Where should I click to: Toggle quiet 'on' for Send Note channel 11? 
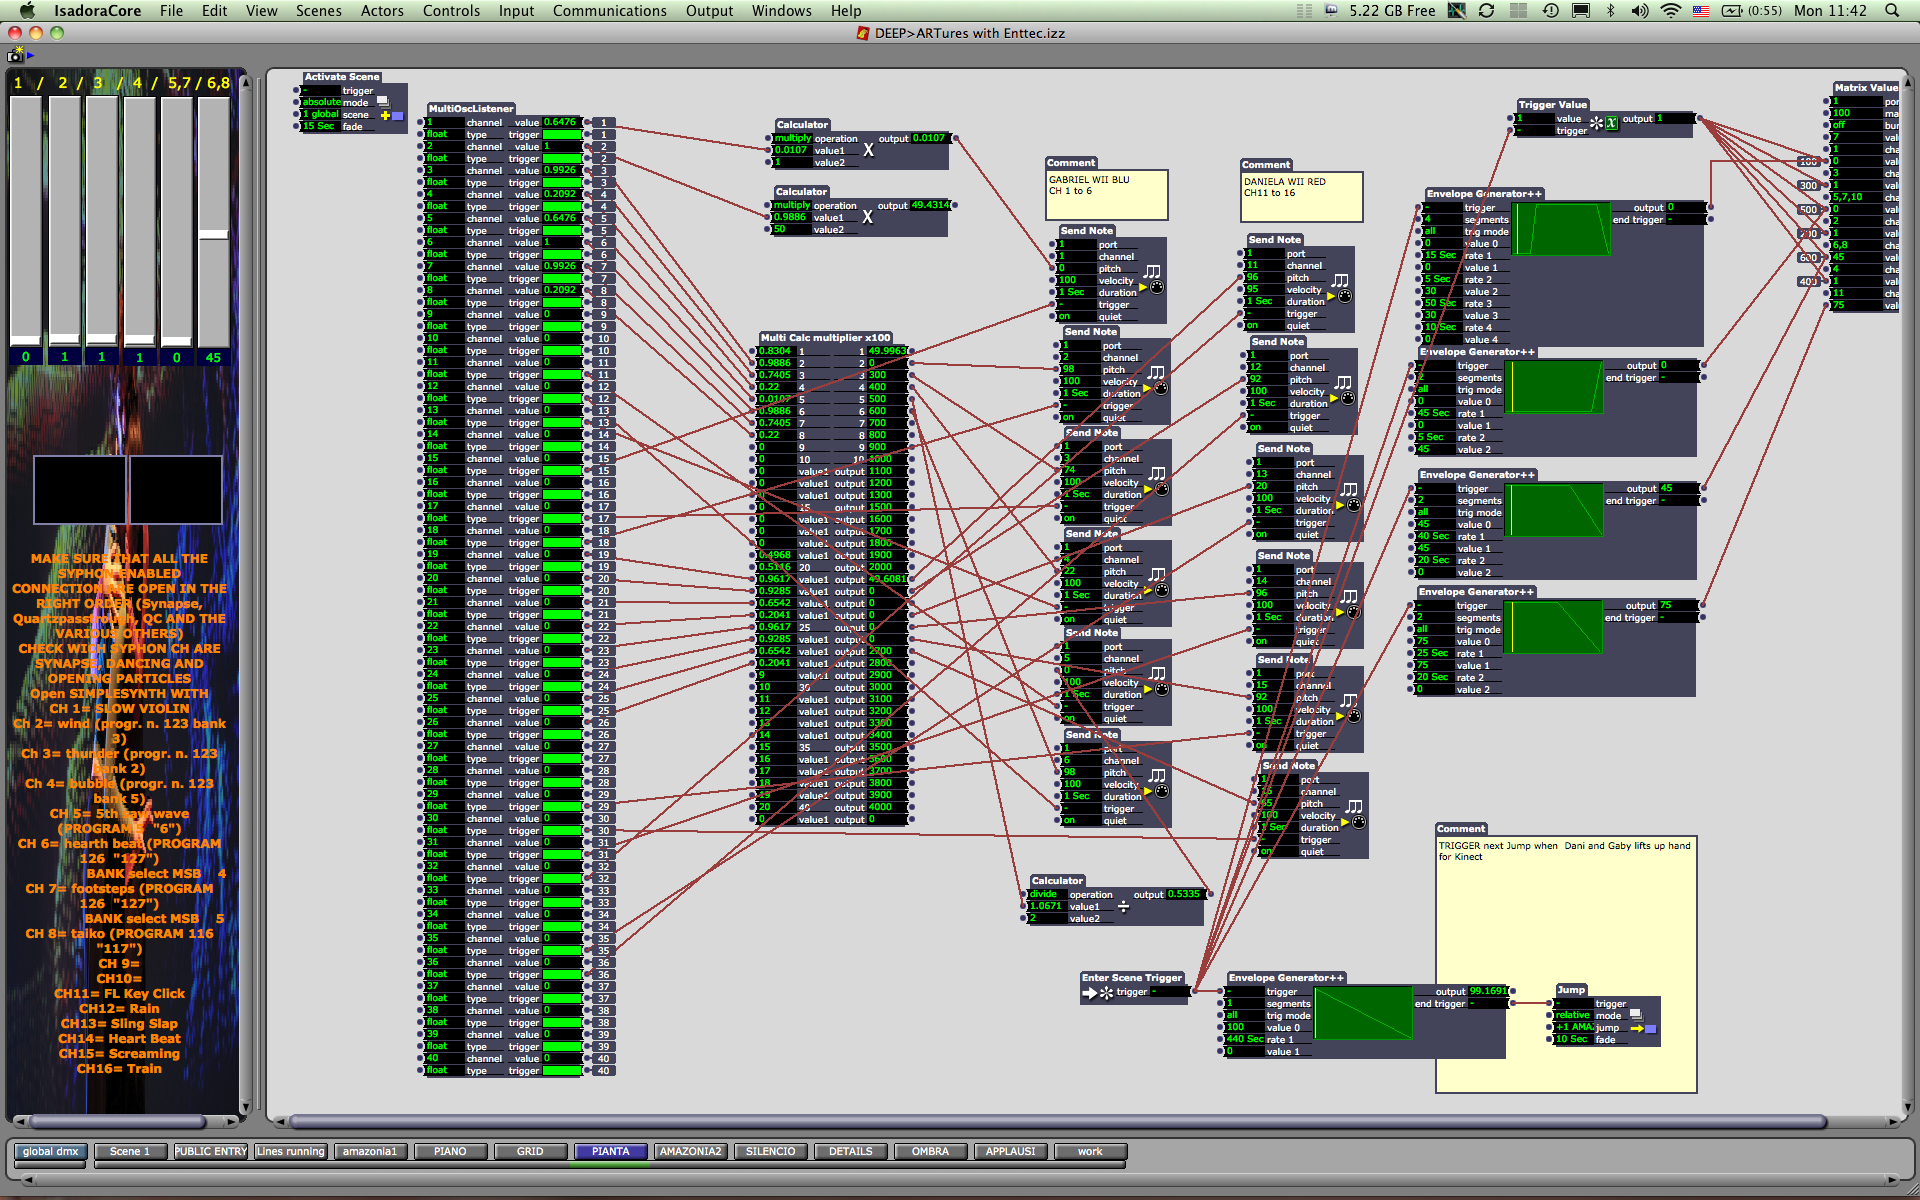click(1263, 326)
